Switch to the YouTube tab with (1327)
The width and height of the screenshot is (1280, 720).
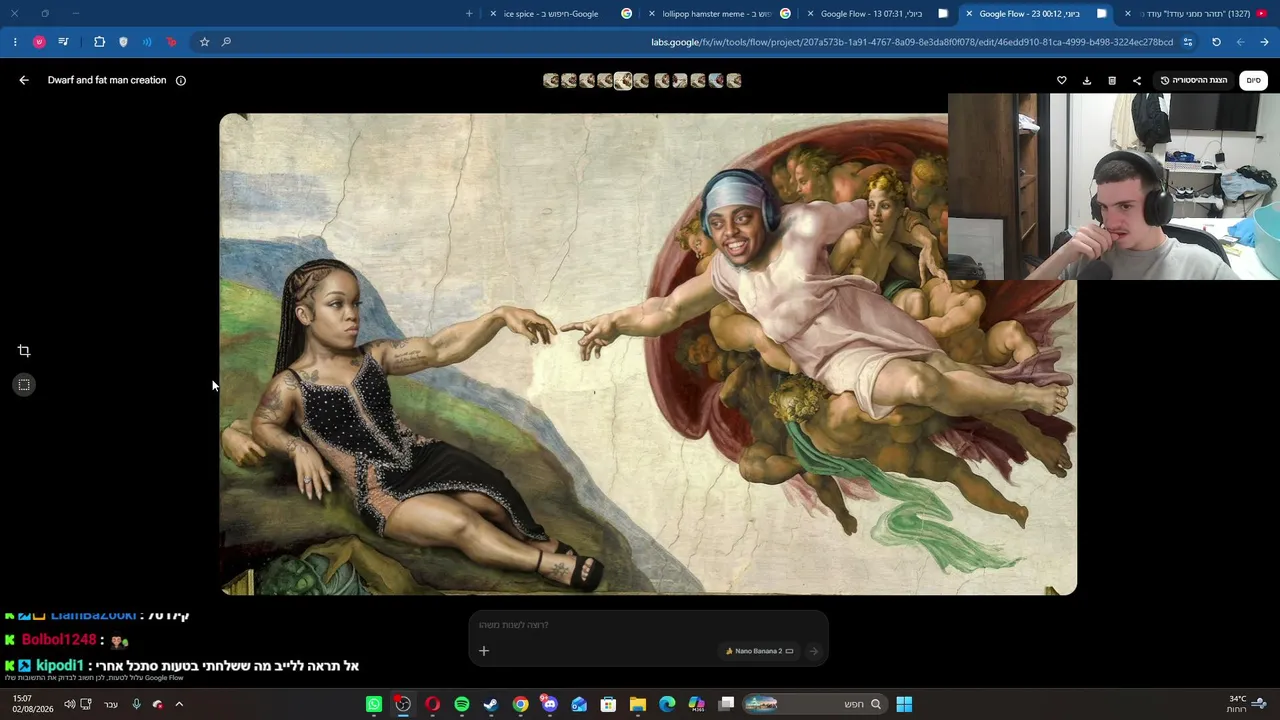(1195, 14)
